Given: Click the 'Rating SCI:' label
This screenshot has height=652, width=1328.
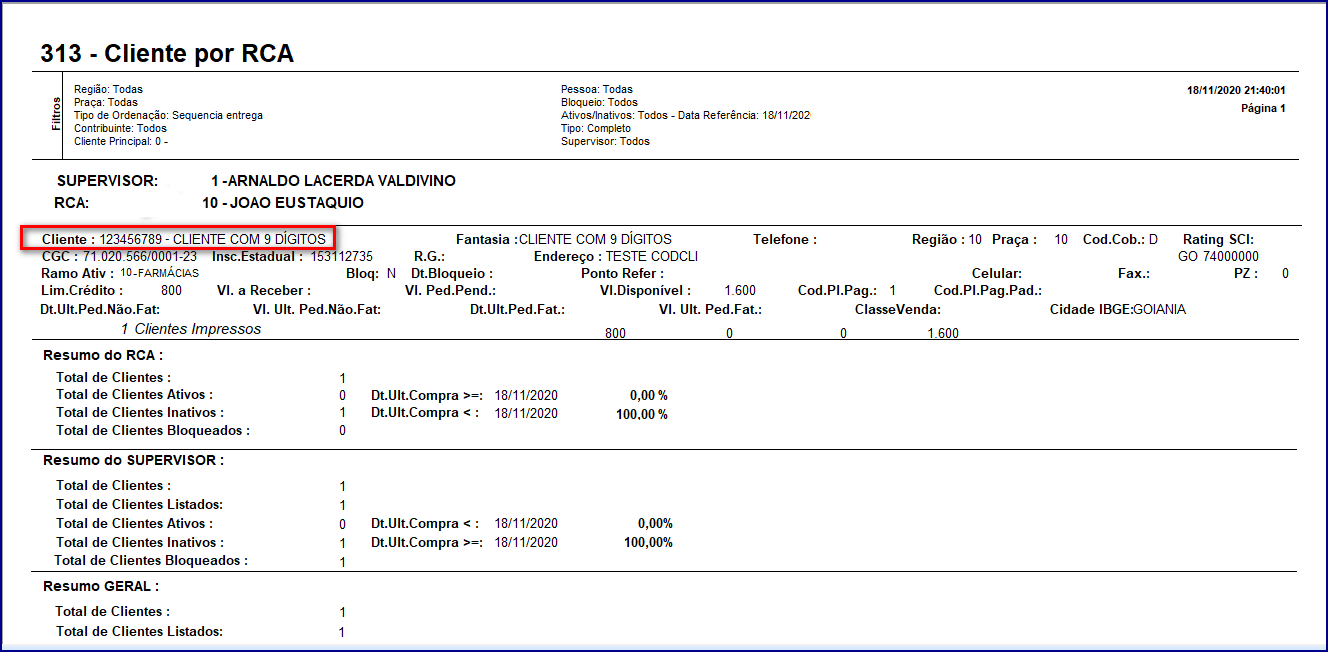Looking at the screenshot, I should pyautogui.click(x=1218, y=240).
